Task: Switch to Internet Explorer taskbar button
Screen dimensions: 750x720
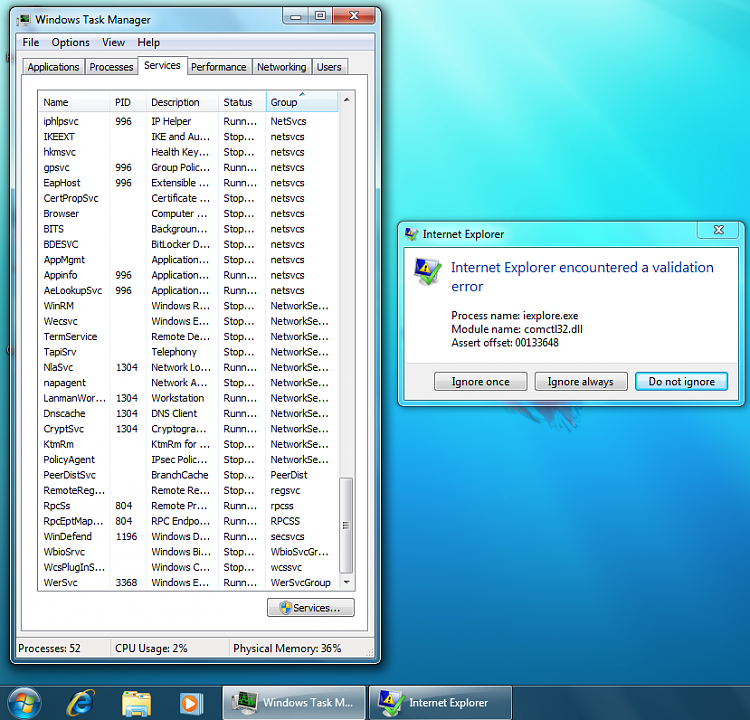Action: [441, 703]
